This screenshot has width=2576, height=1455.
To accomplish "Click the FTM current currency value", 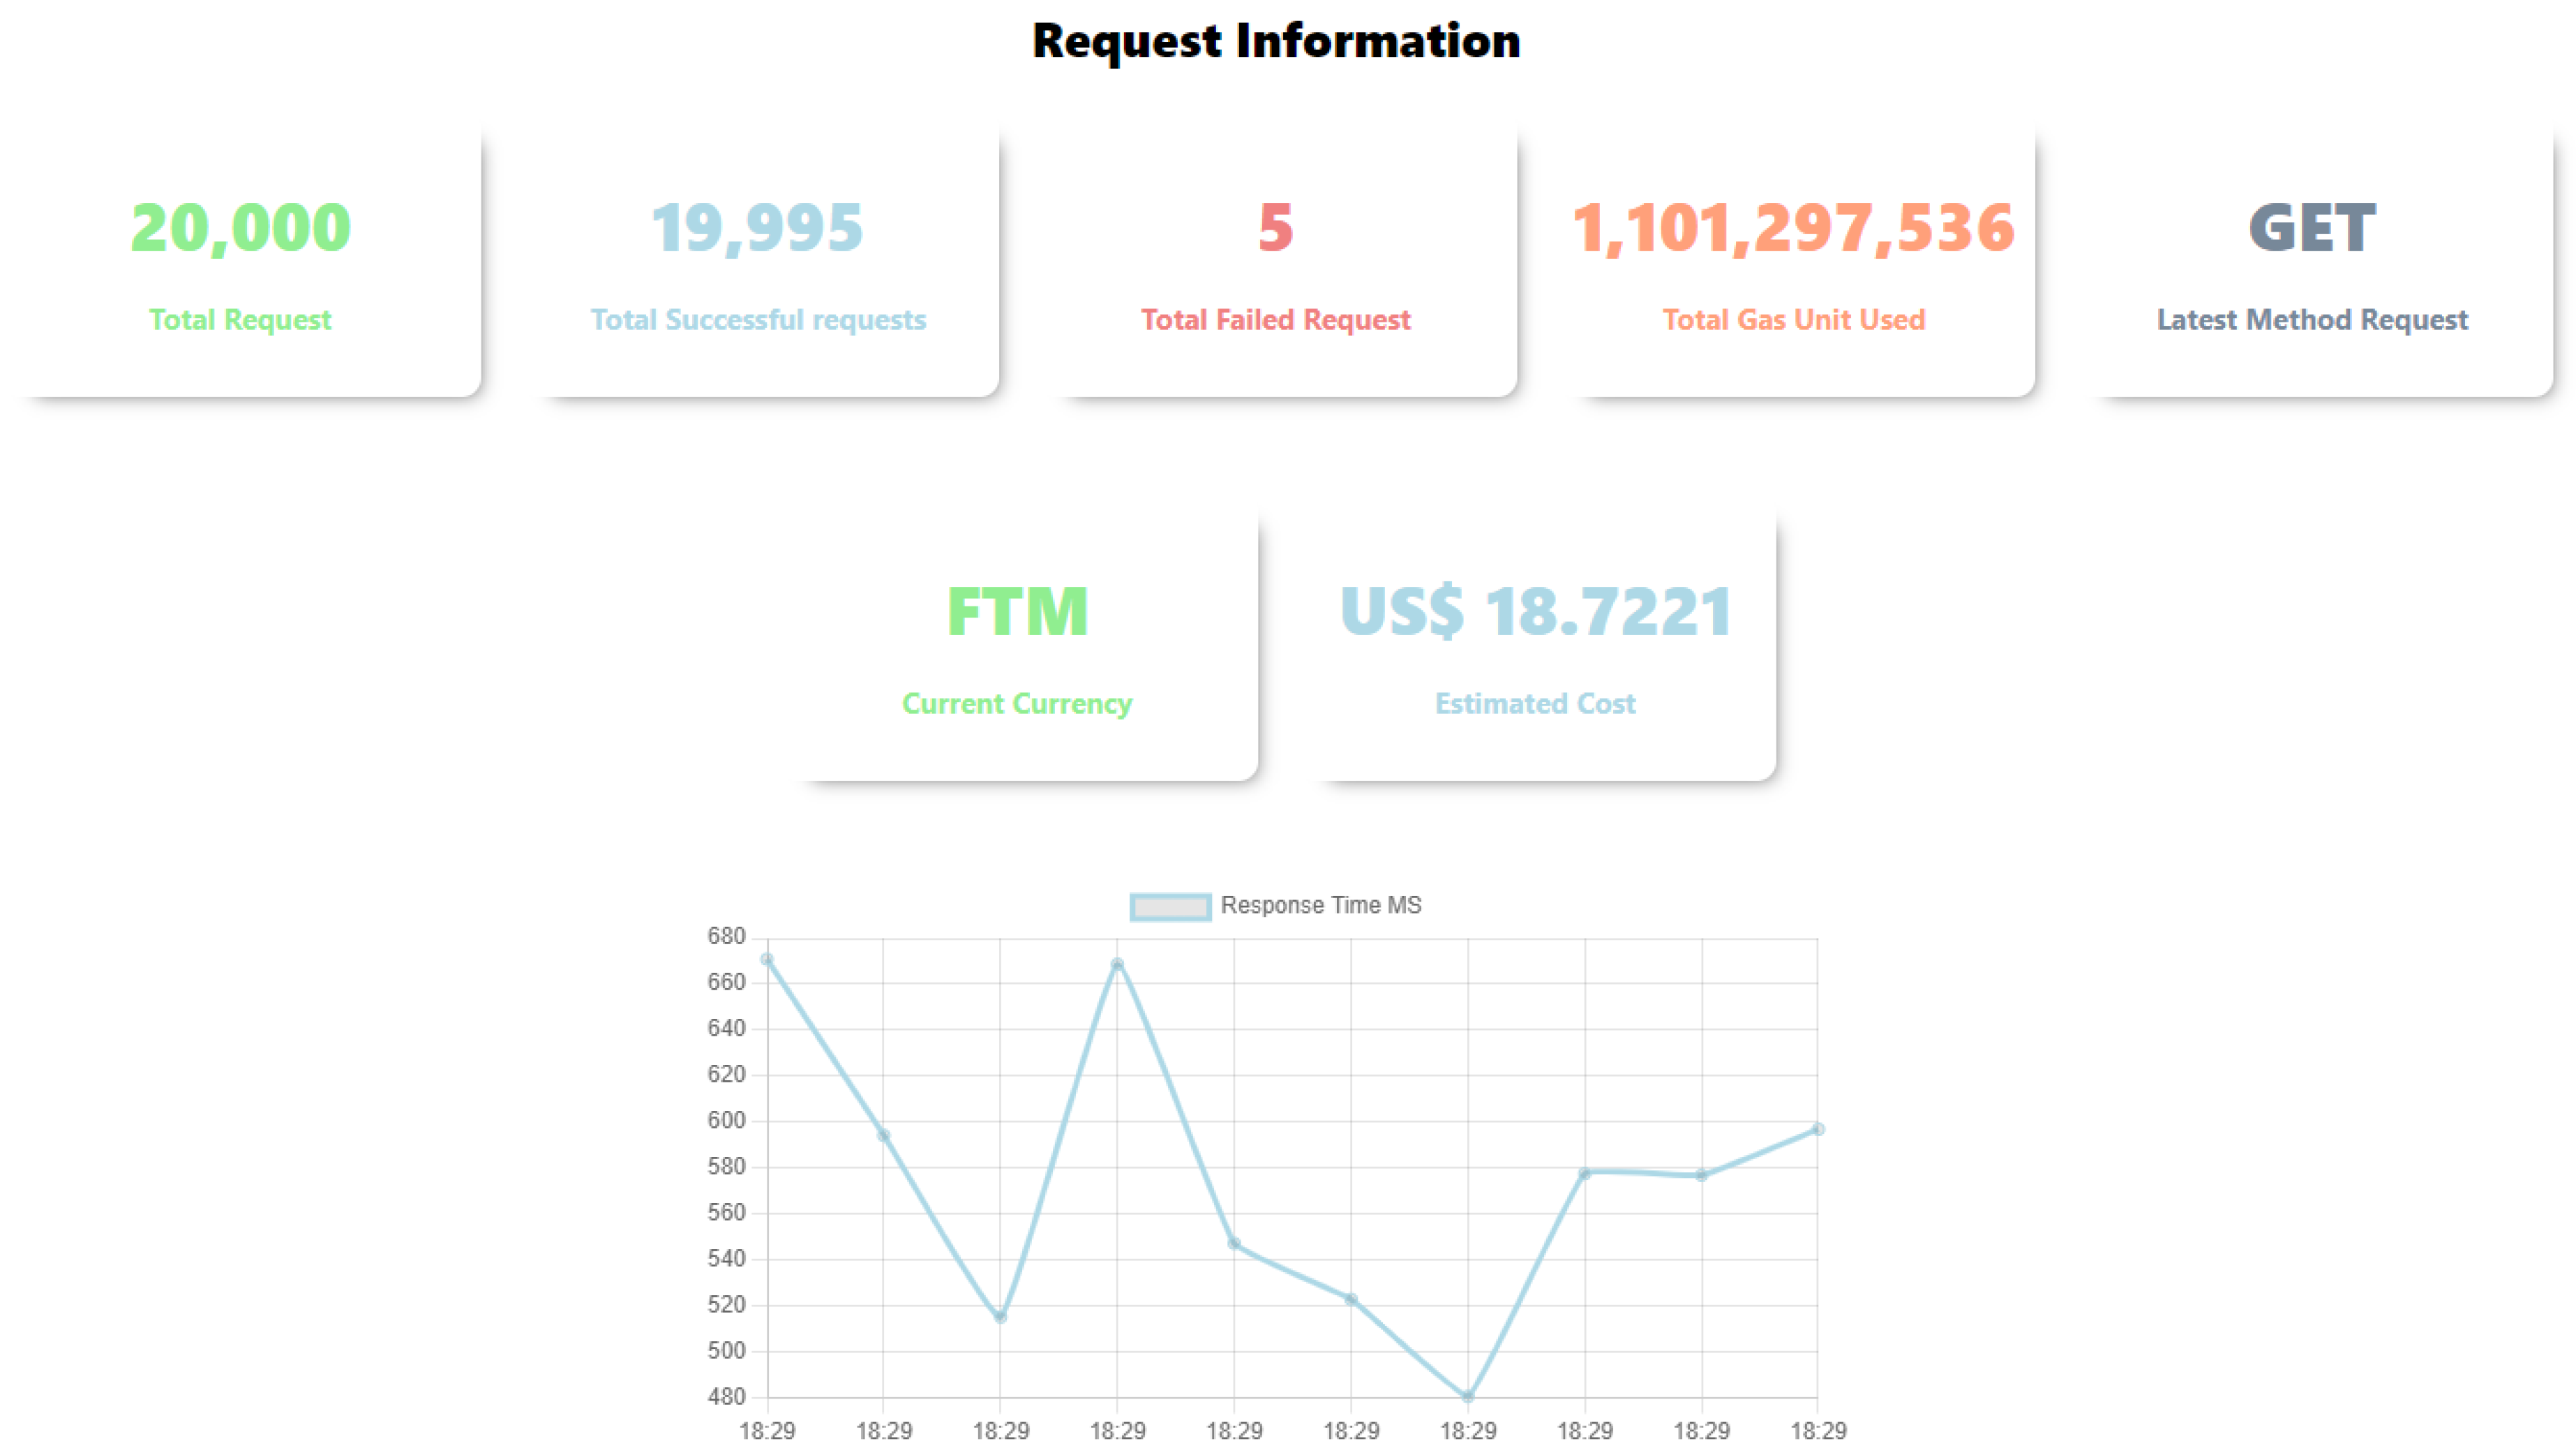I will [x=1017, y=611].
